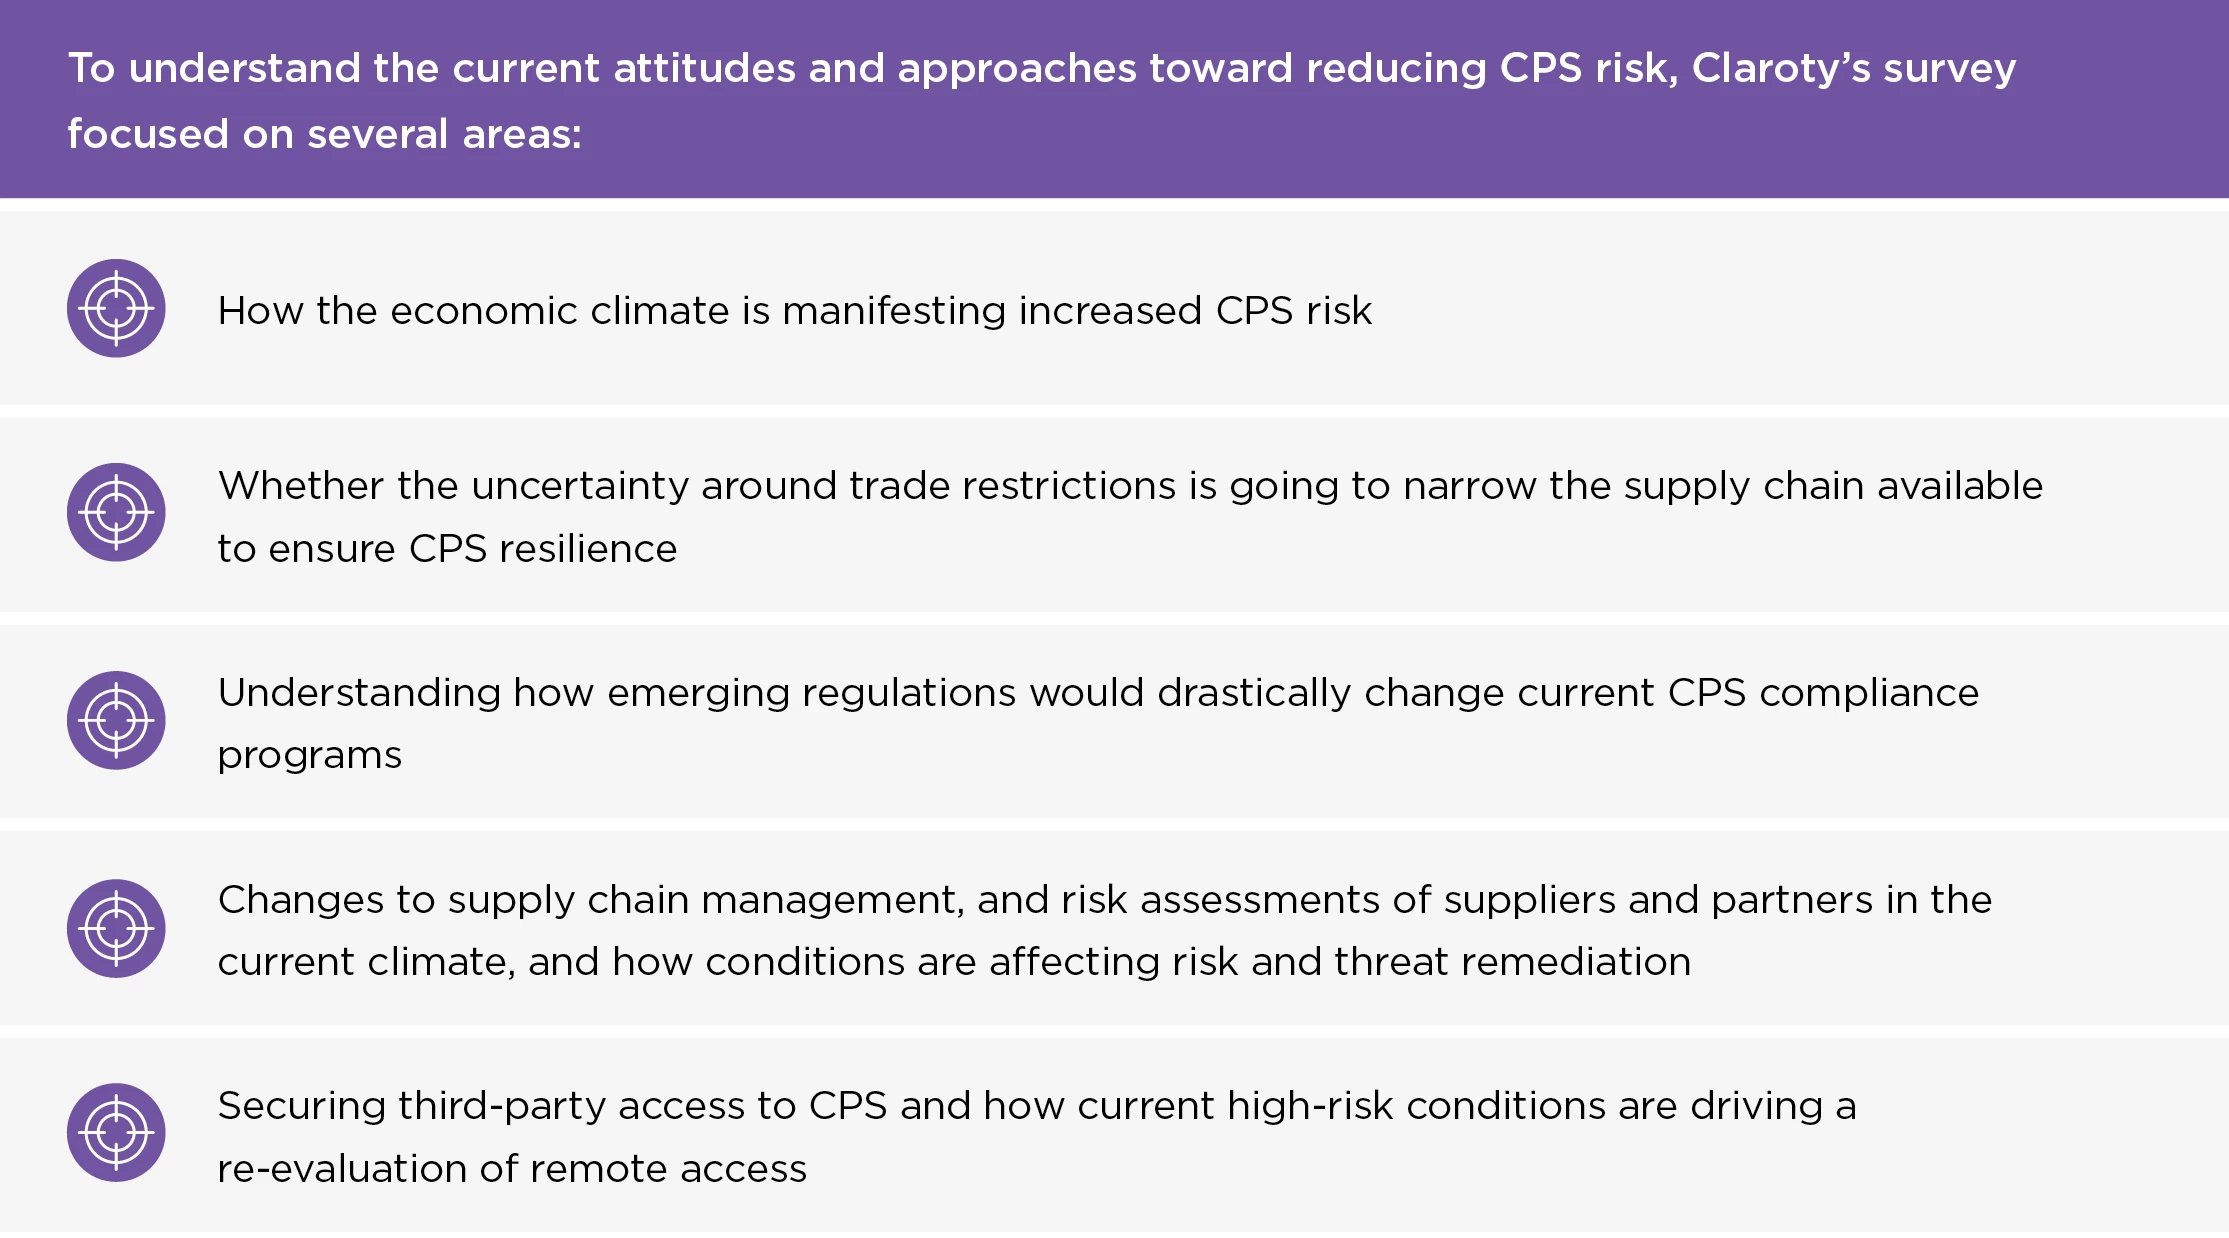Screen dimensions: 2229x1238
Task: Select the header line "focused on several areas:"
Action: point(324,134)
